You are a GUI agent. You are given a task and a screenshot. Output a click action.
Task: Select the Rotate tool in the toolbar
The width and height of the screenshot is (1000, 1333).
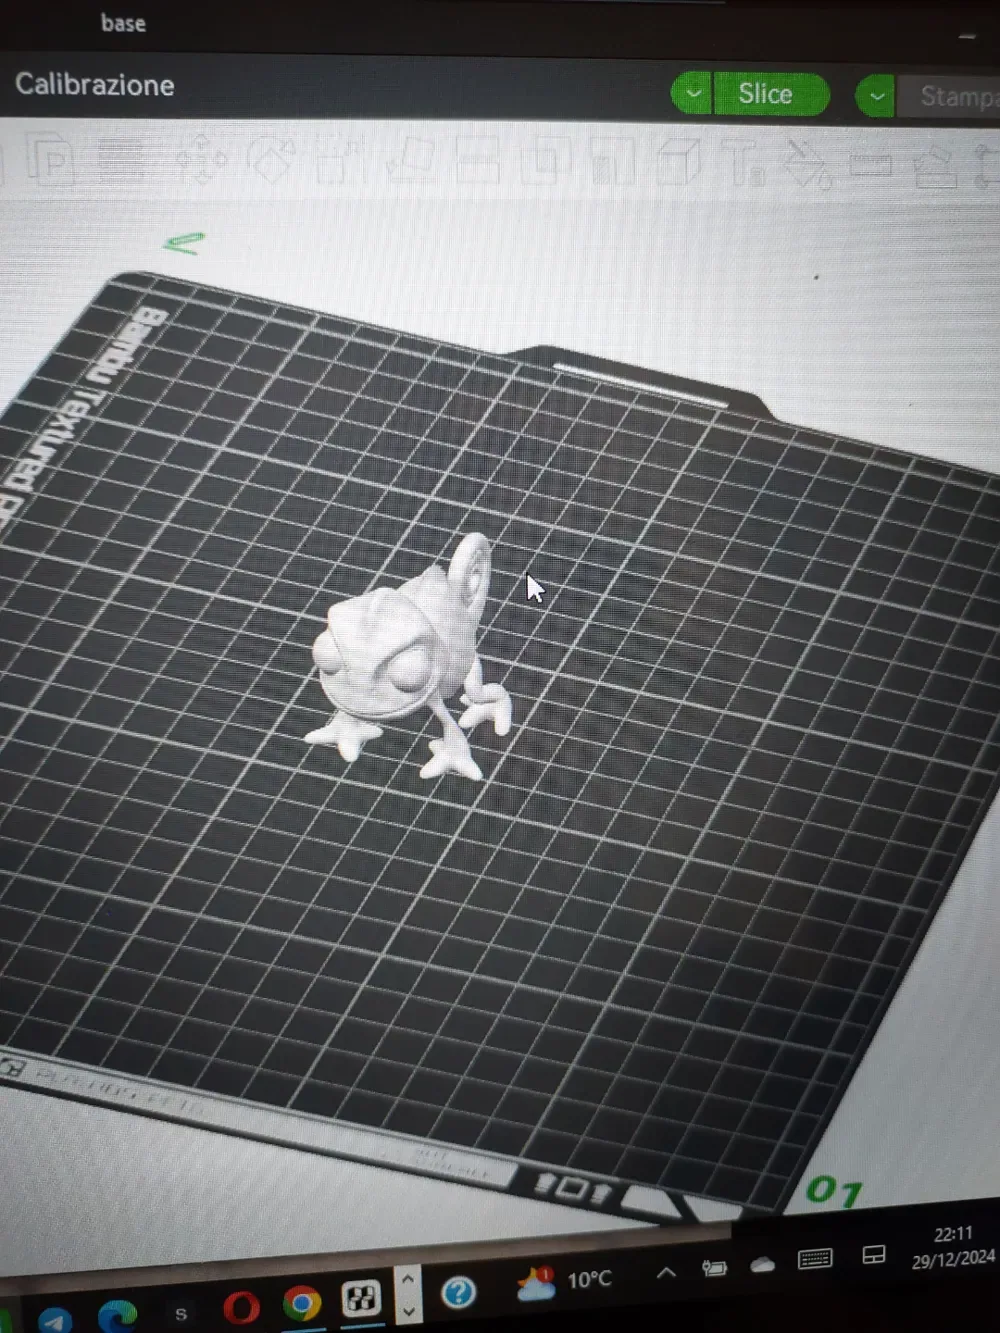(269, 160)
